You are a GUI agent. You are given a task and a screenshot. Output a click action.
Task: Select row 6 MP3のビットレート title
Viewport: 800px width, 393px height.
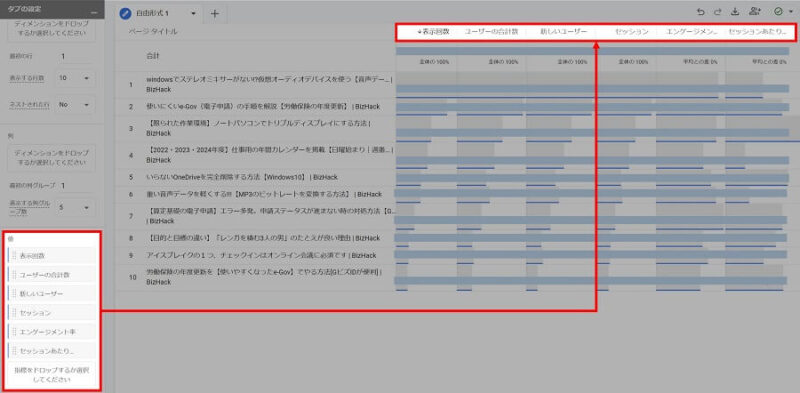pyautogui.click(x=264, y=194)
